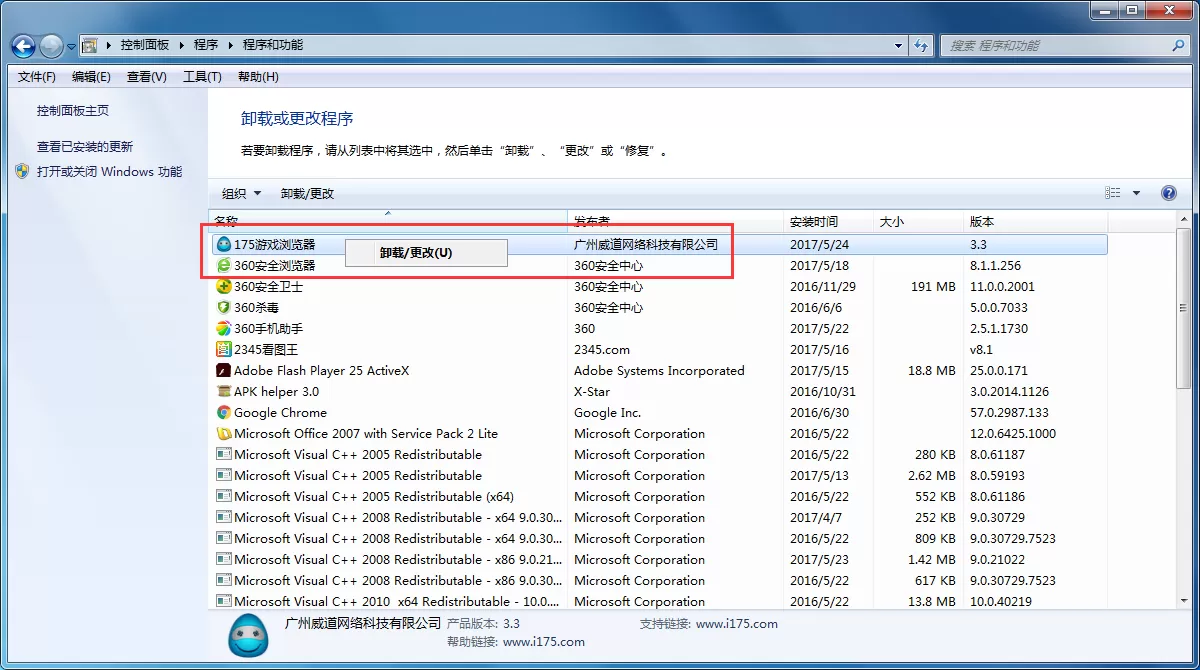This screenshot has width=1200, height=670.
Task: Click the 360杀毒 shield icon
Action: coord(224,307)
